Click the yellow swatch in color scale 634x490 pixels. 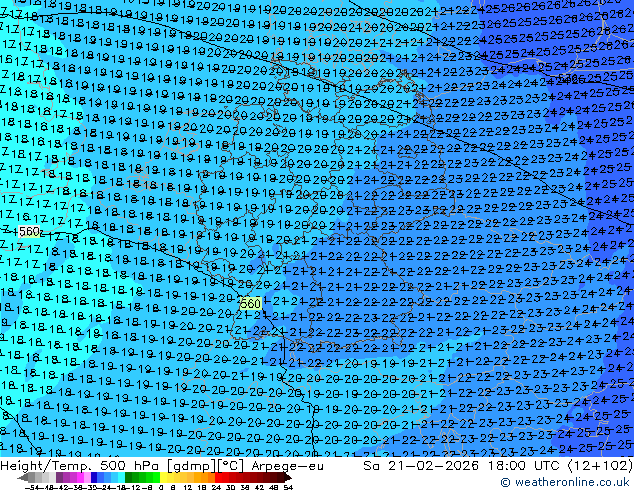tap(163, 477)
